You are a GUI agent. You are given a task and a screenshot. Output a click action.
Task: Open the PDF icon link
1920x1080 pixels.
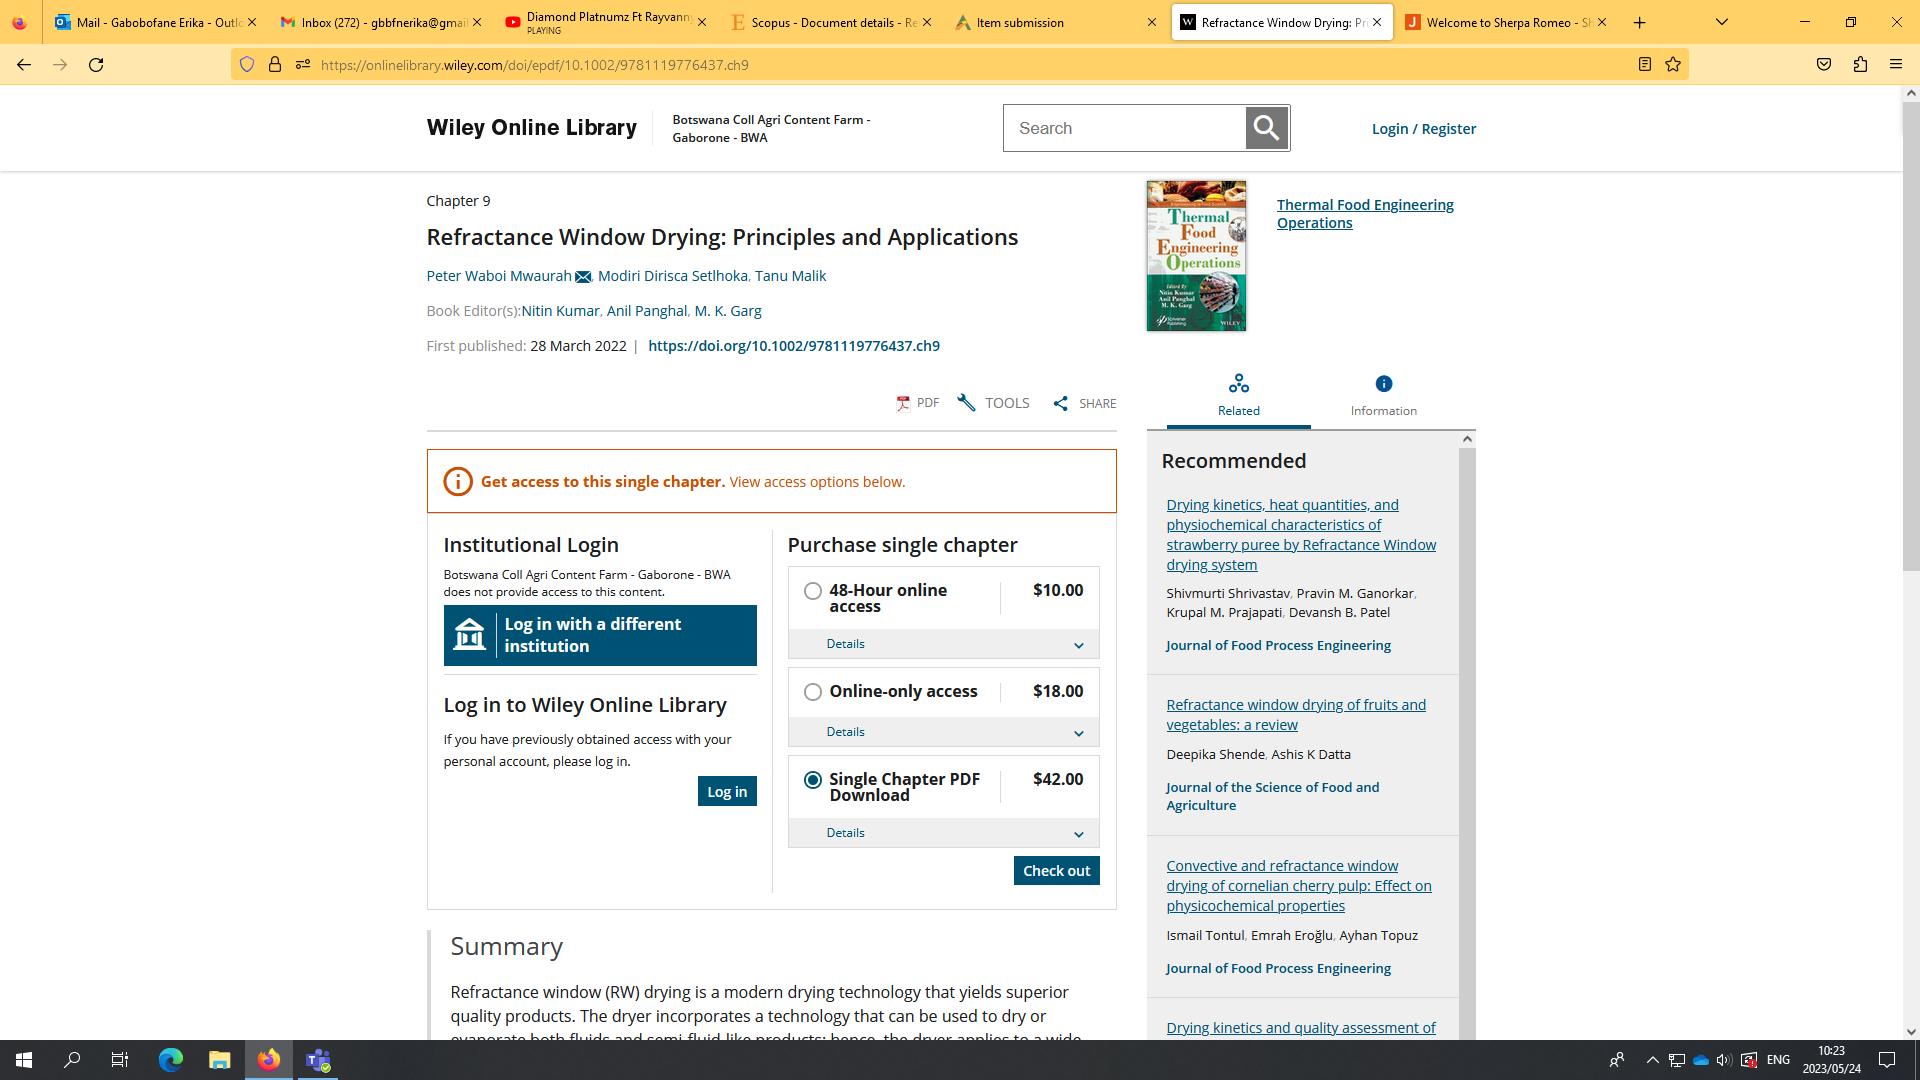[918, 403]
